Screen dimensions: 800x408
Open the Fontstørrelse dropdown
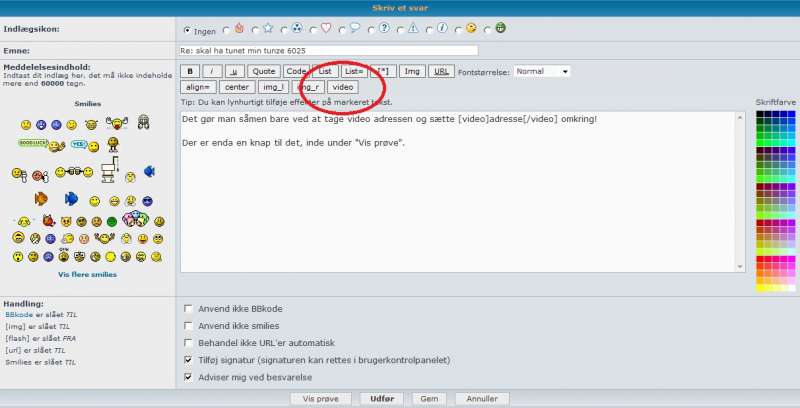542,71
